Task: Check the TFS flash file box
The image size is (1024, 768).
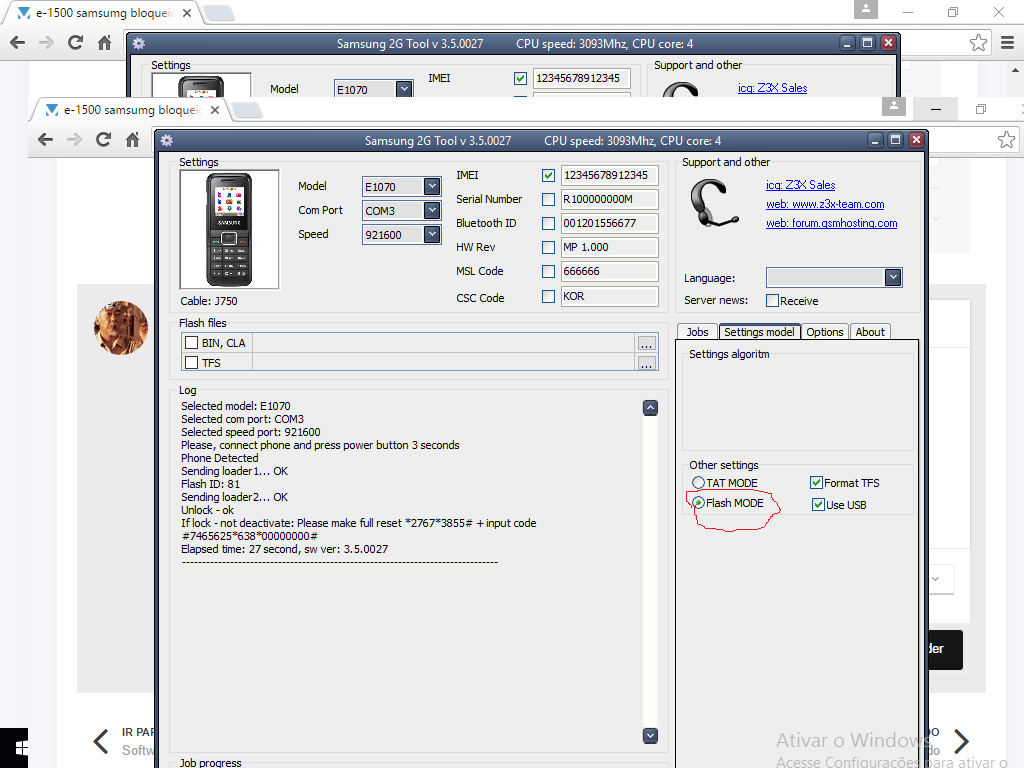Action: point(191,362)
